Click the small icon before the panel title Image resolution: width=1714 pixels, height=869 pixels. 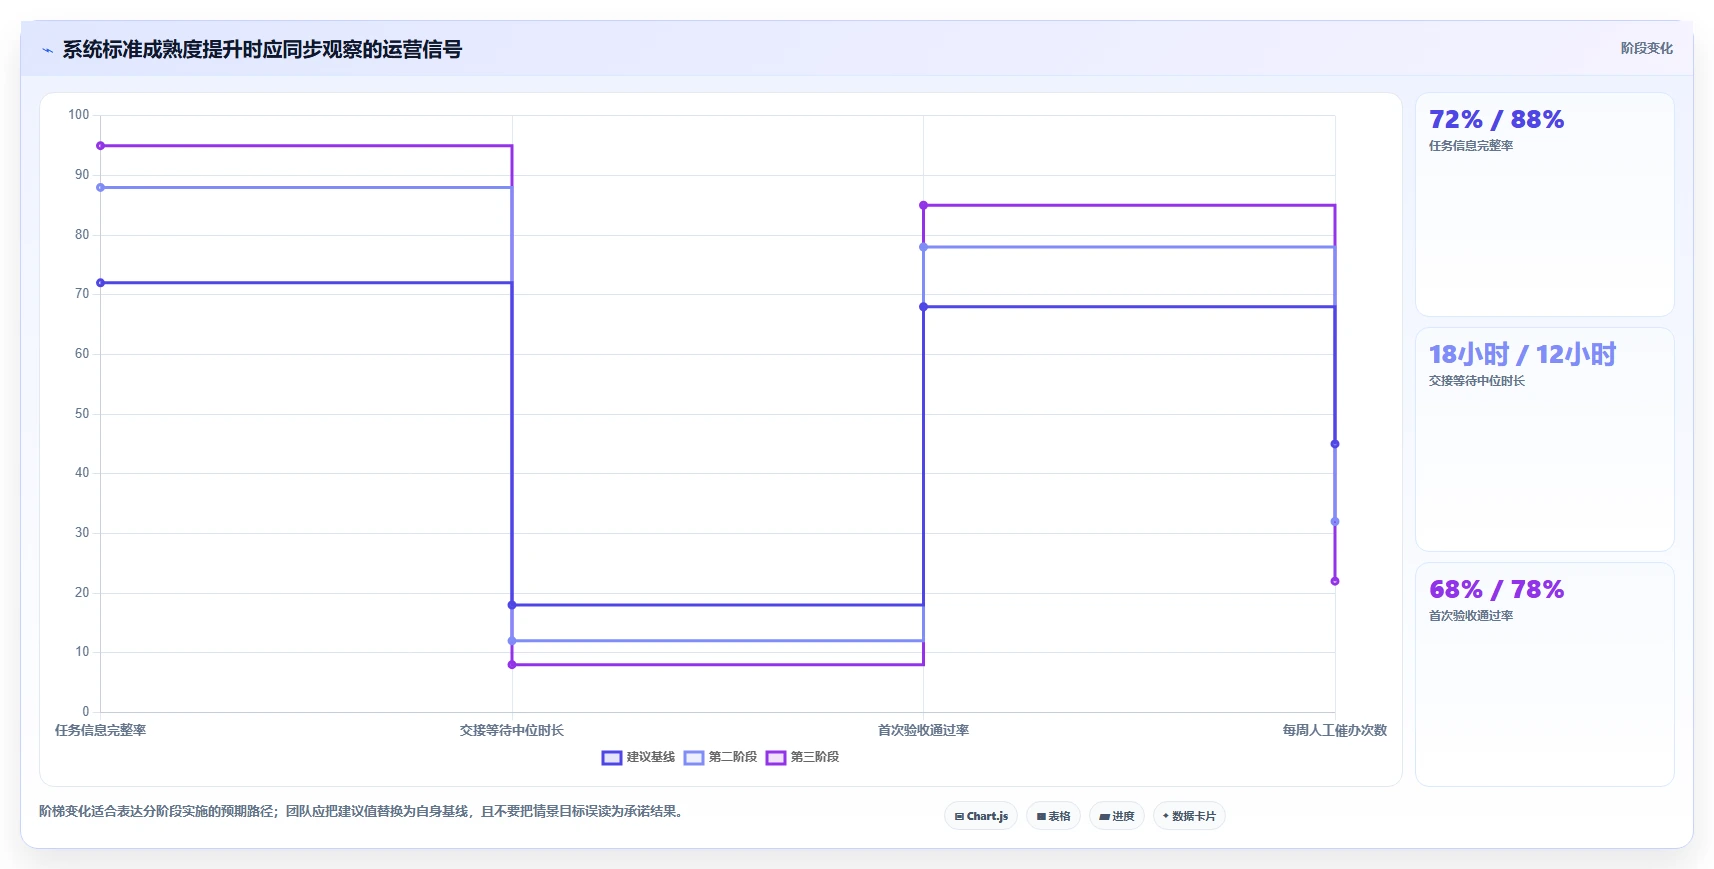[47, 50]
